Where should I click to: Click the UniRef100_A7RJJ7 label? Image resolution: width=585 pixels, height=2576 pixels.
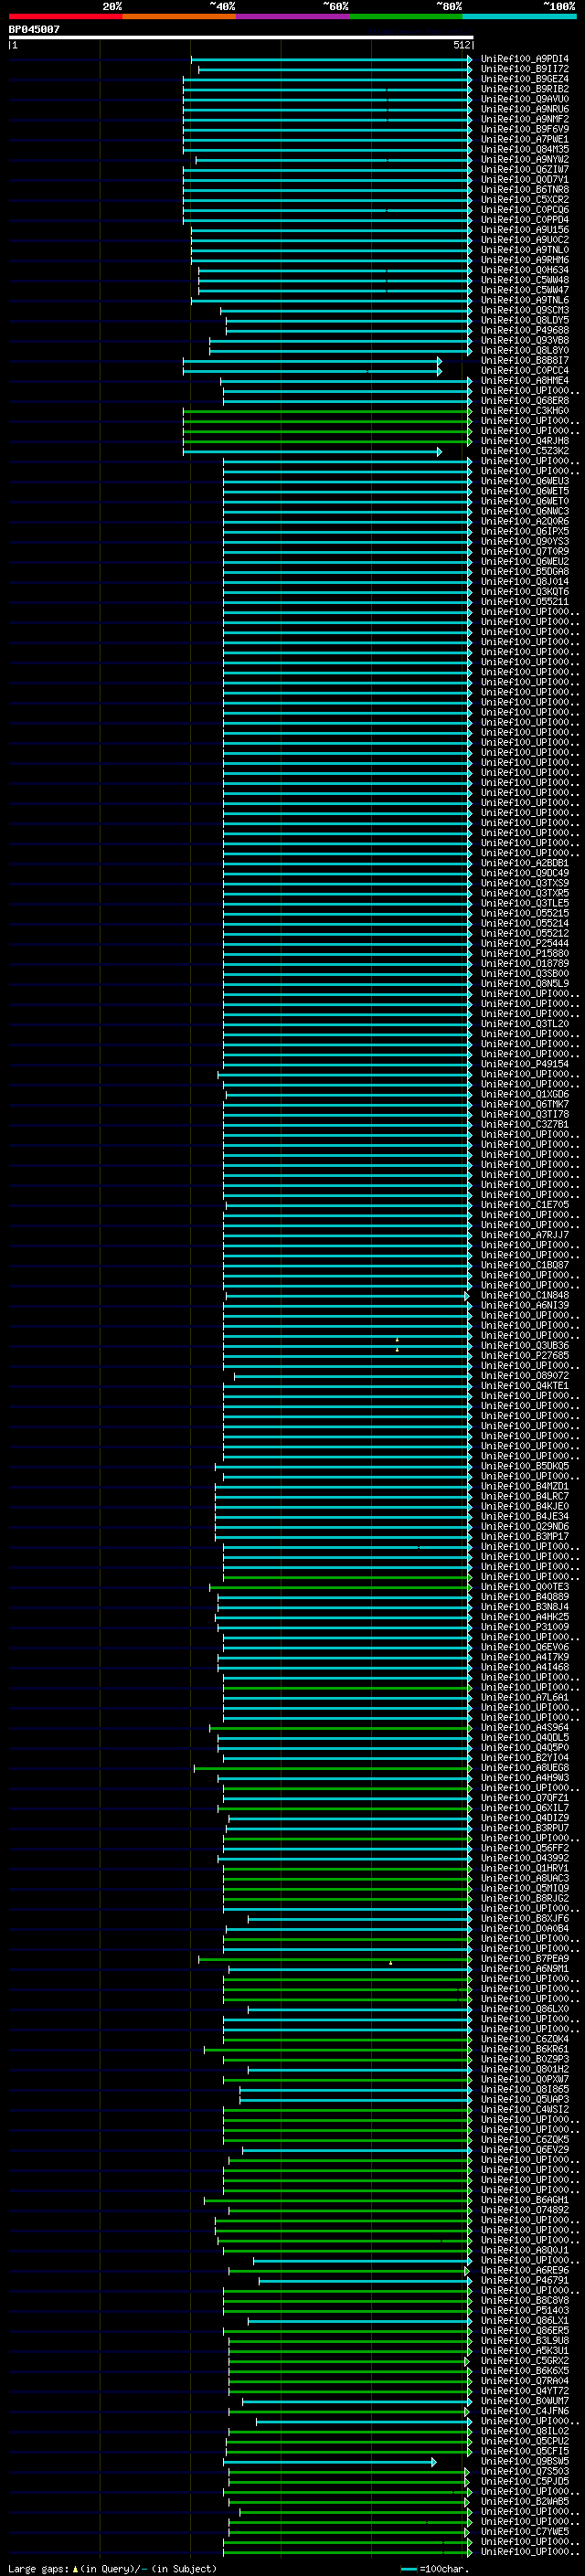click(x=525, y=1235)
